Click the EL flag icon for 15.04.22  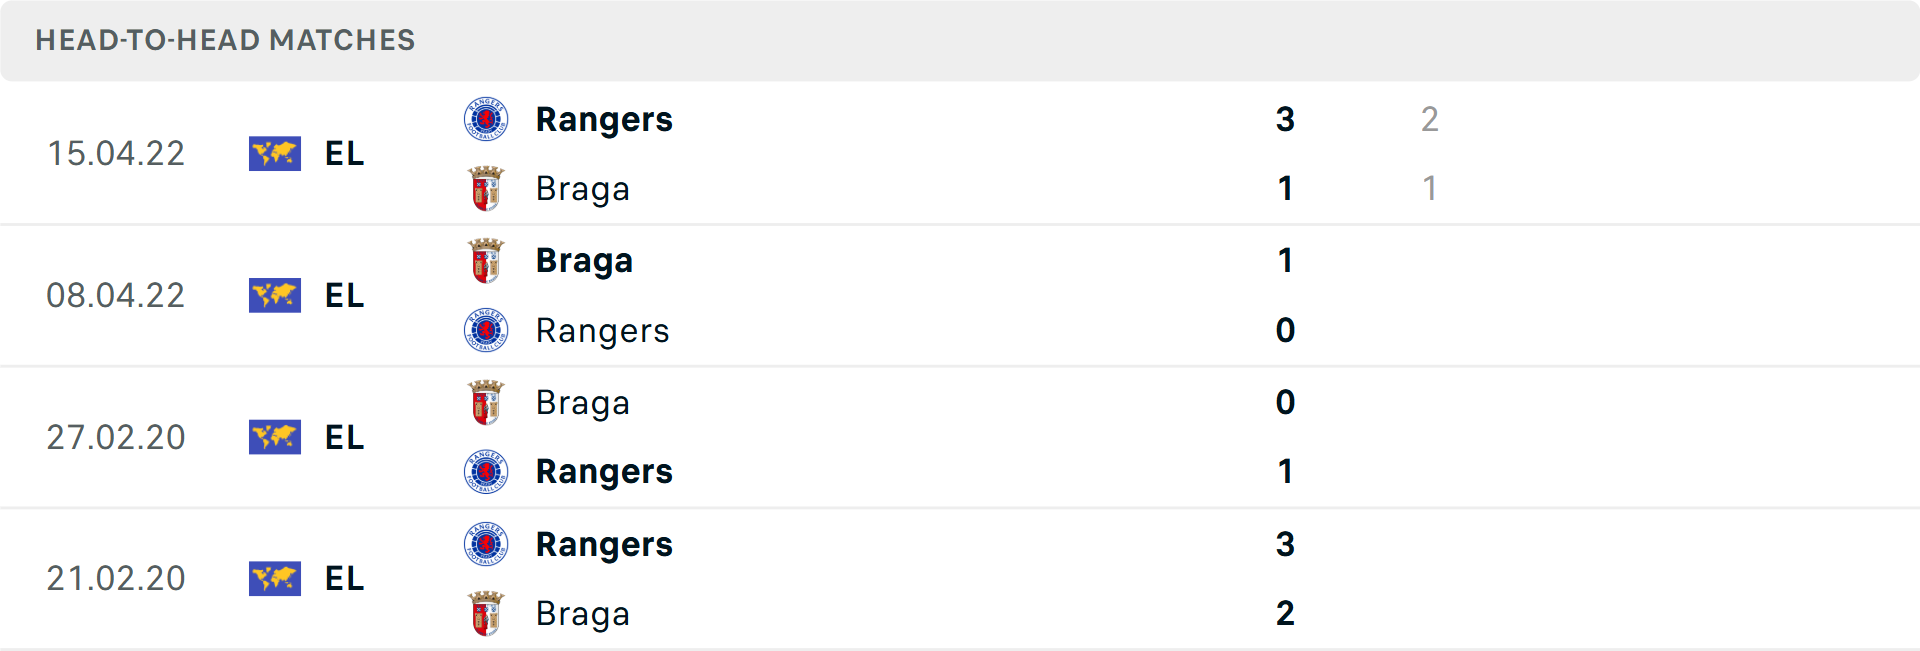pos(275,154)
